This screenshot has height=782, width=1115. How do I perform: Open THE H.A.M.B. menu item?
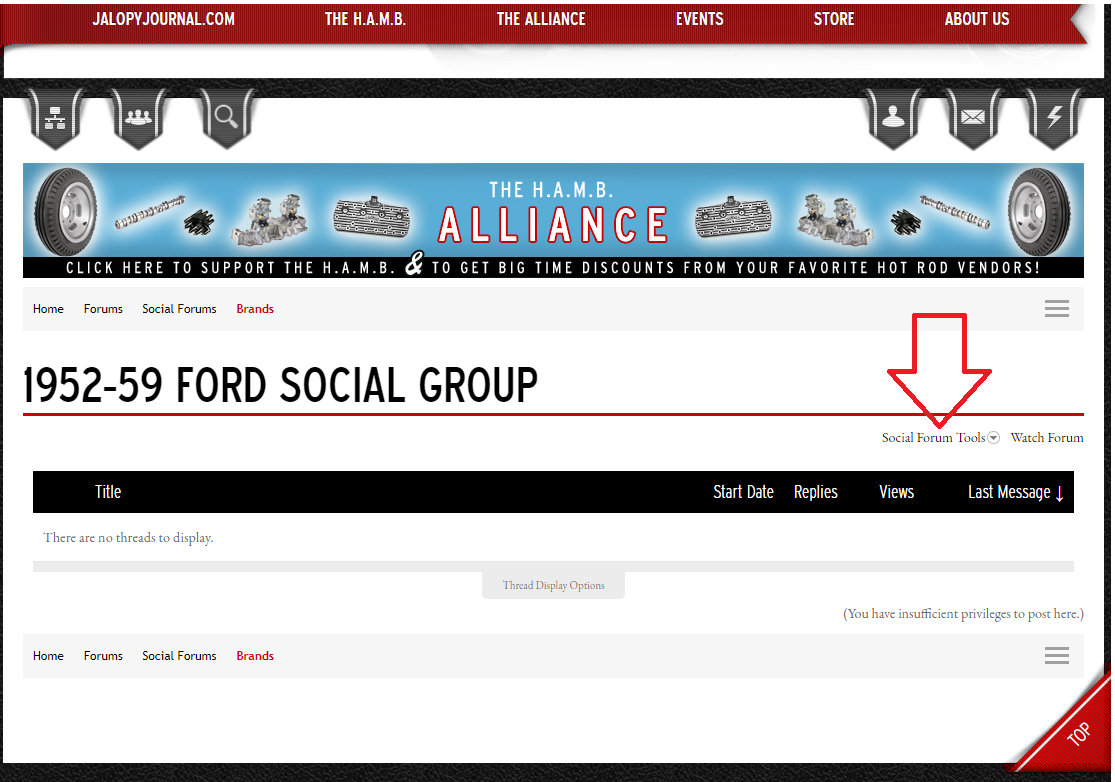pyautogui.click(x=365, y=19)
